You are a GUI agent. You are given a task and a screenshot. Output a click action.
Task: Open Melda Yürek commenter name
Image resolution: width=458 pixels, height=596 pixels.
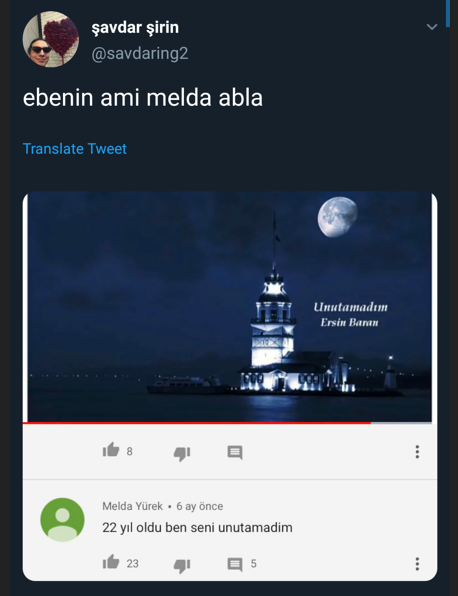click(132, 506)
